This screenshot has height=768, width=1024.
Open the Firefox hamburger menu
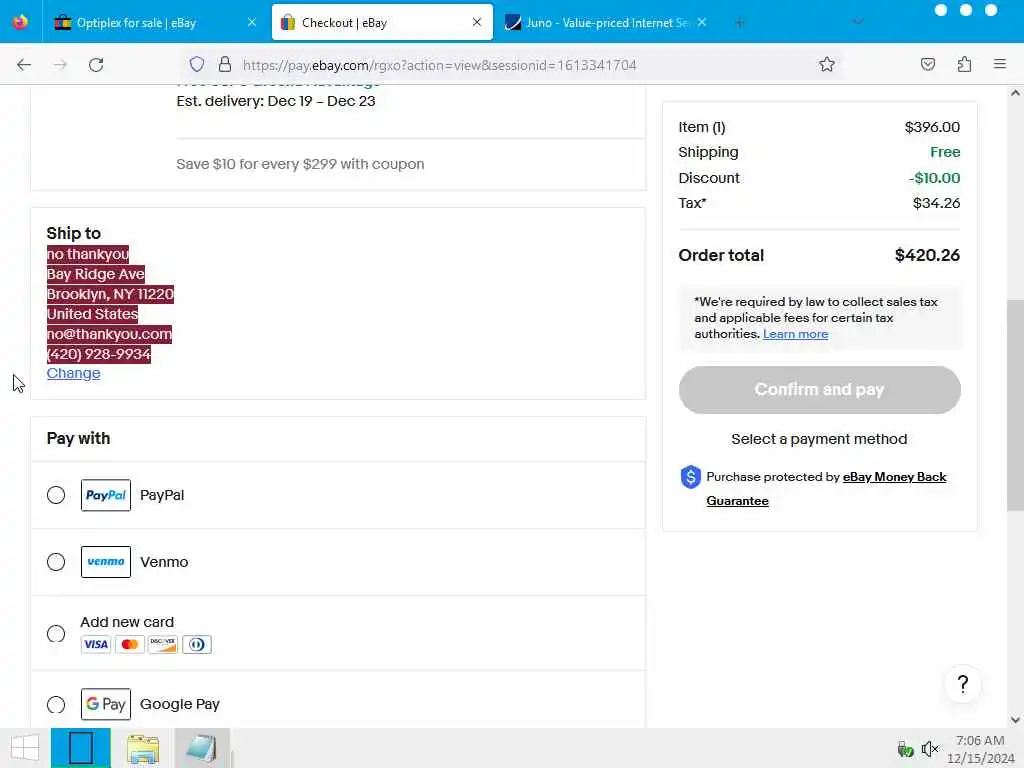pos(1000,64)
